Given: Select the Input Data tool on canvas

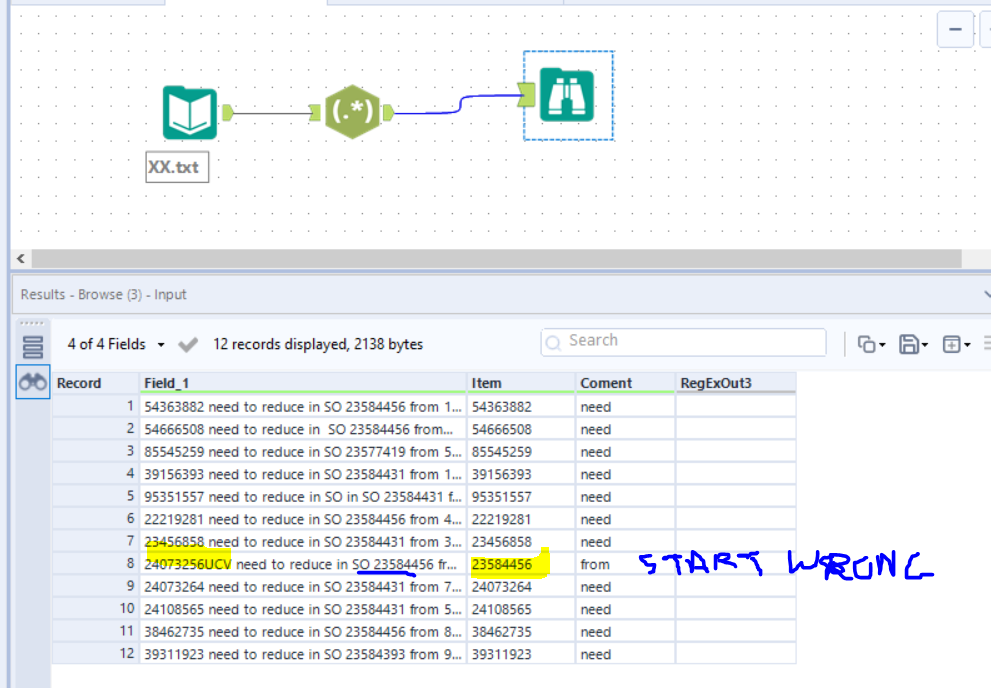Looking at the screenshot, I should coord(190,112).
